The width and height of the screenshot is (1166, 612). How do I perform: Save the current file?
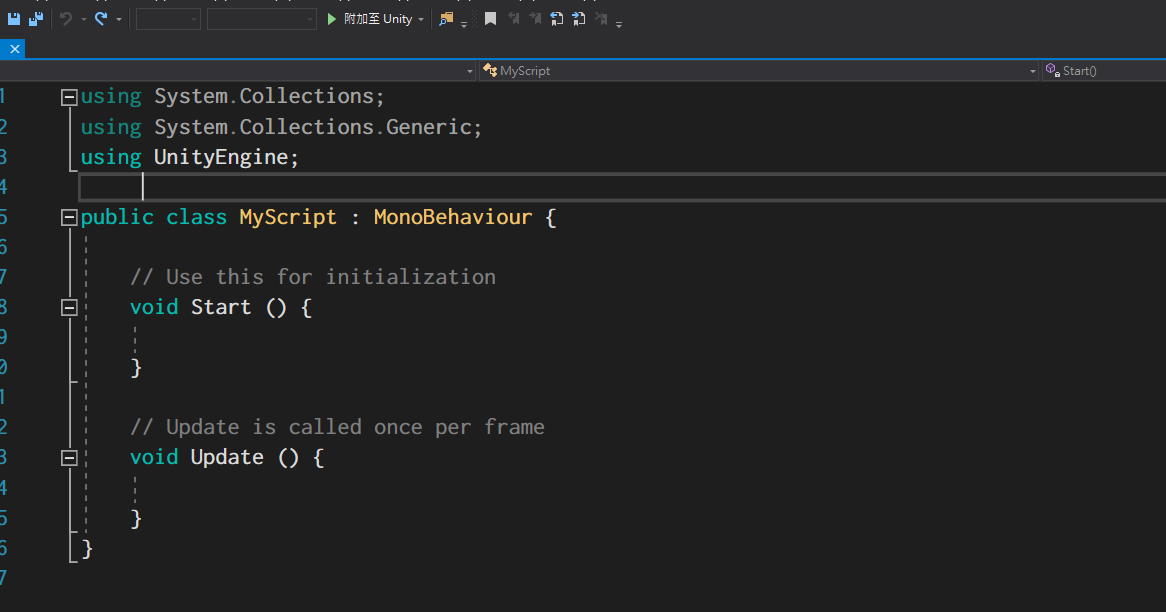point(13,18)
